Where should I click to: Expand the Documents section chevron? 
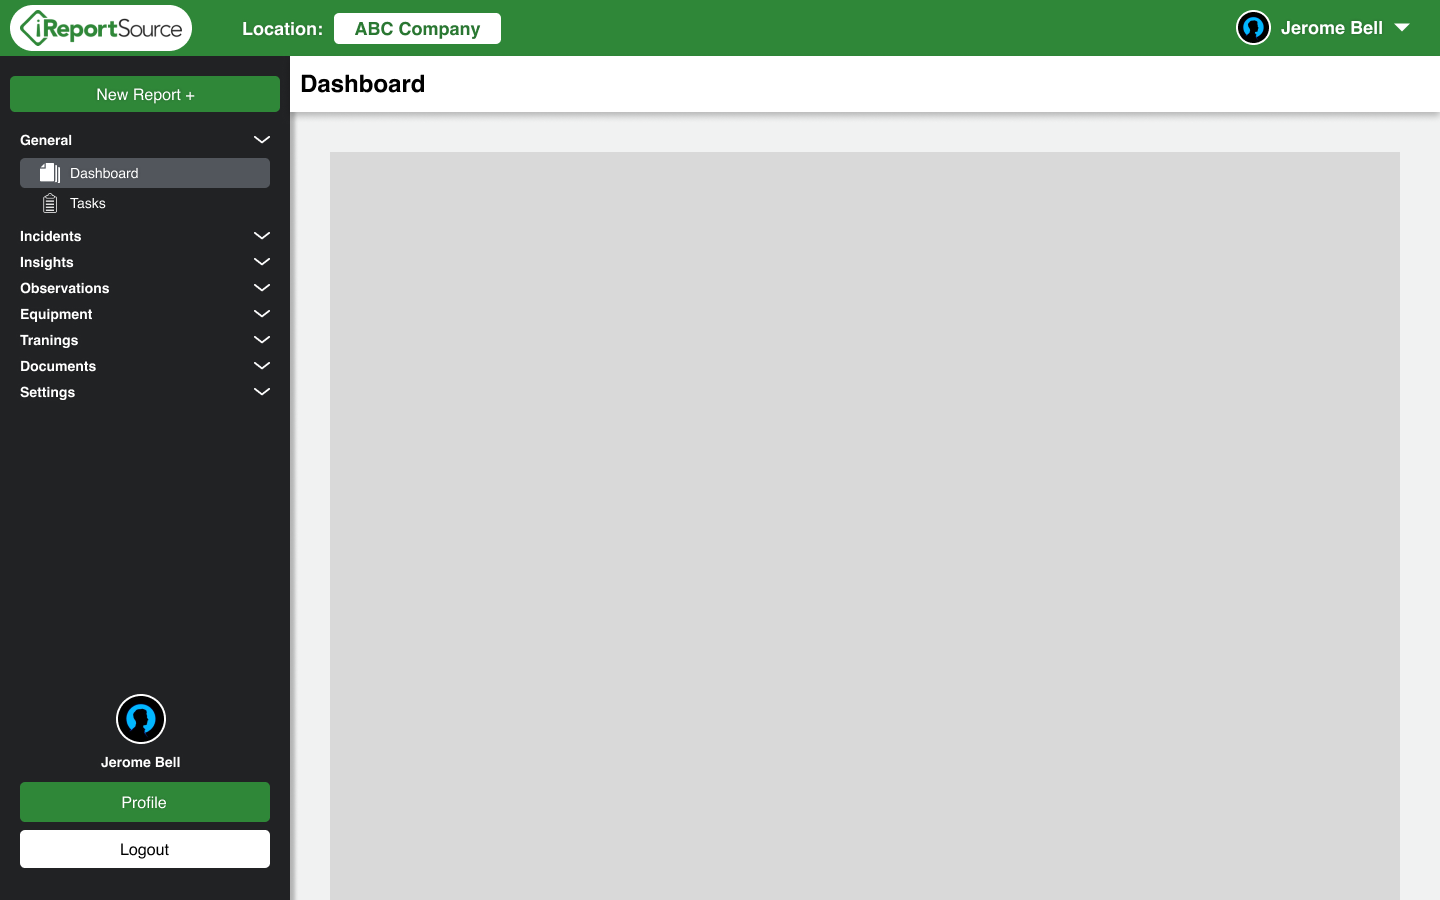tap(262, 366)
